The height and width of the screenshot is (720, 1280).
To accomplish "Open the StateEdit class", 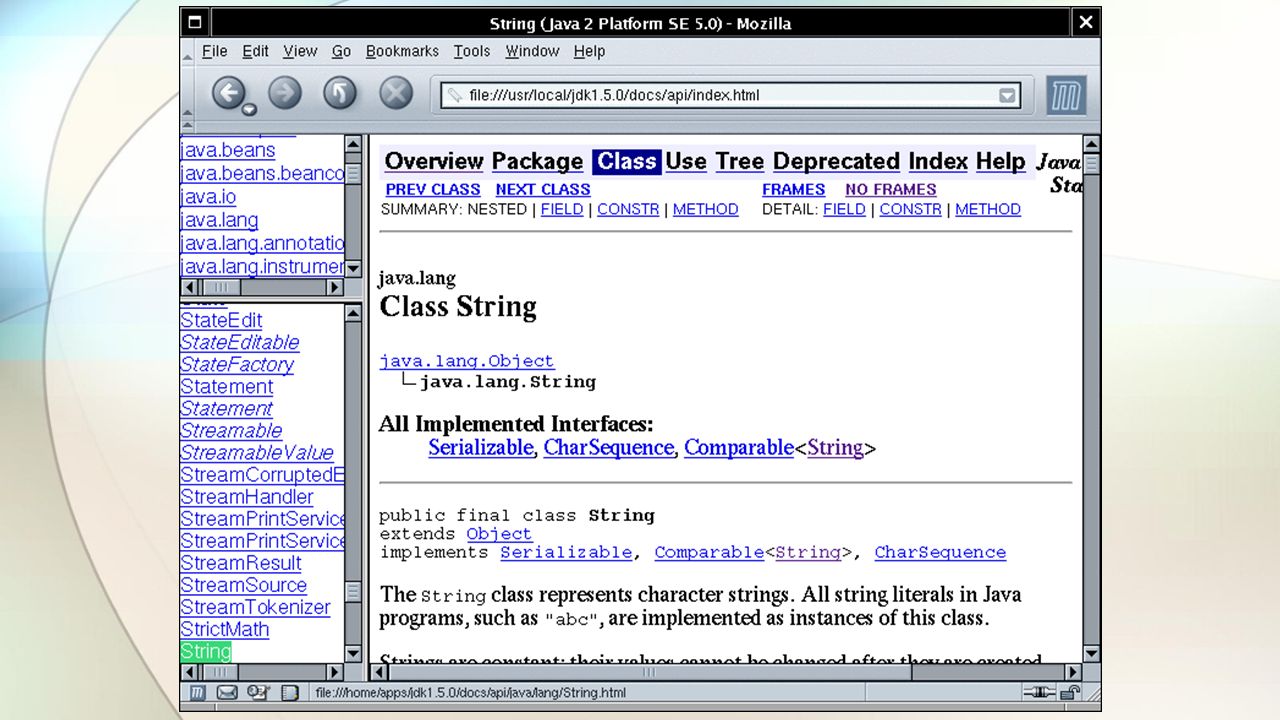I will point(221,321).
